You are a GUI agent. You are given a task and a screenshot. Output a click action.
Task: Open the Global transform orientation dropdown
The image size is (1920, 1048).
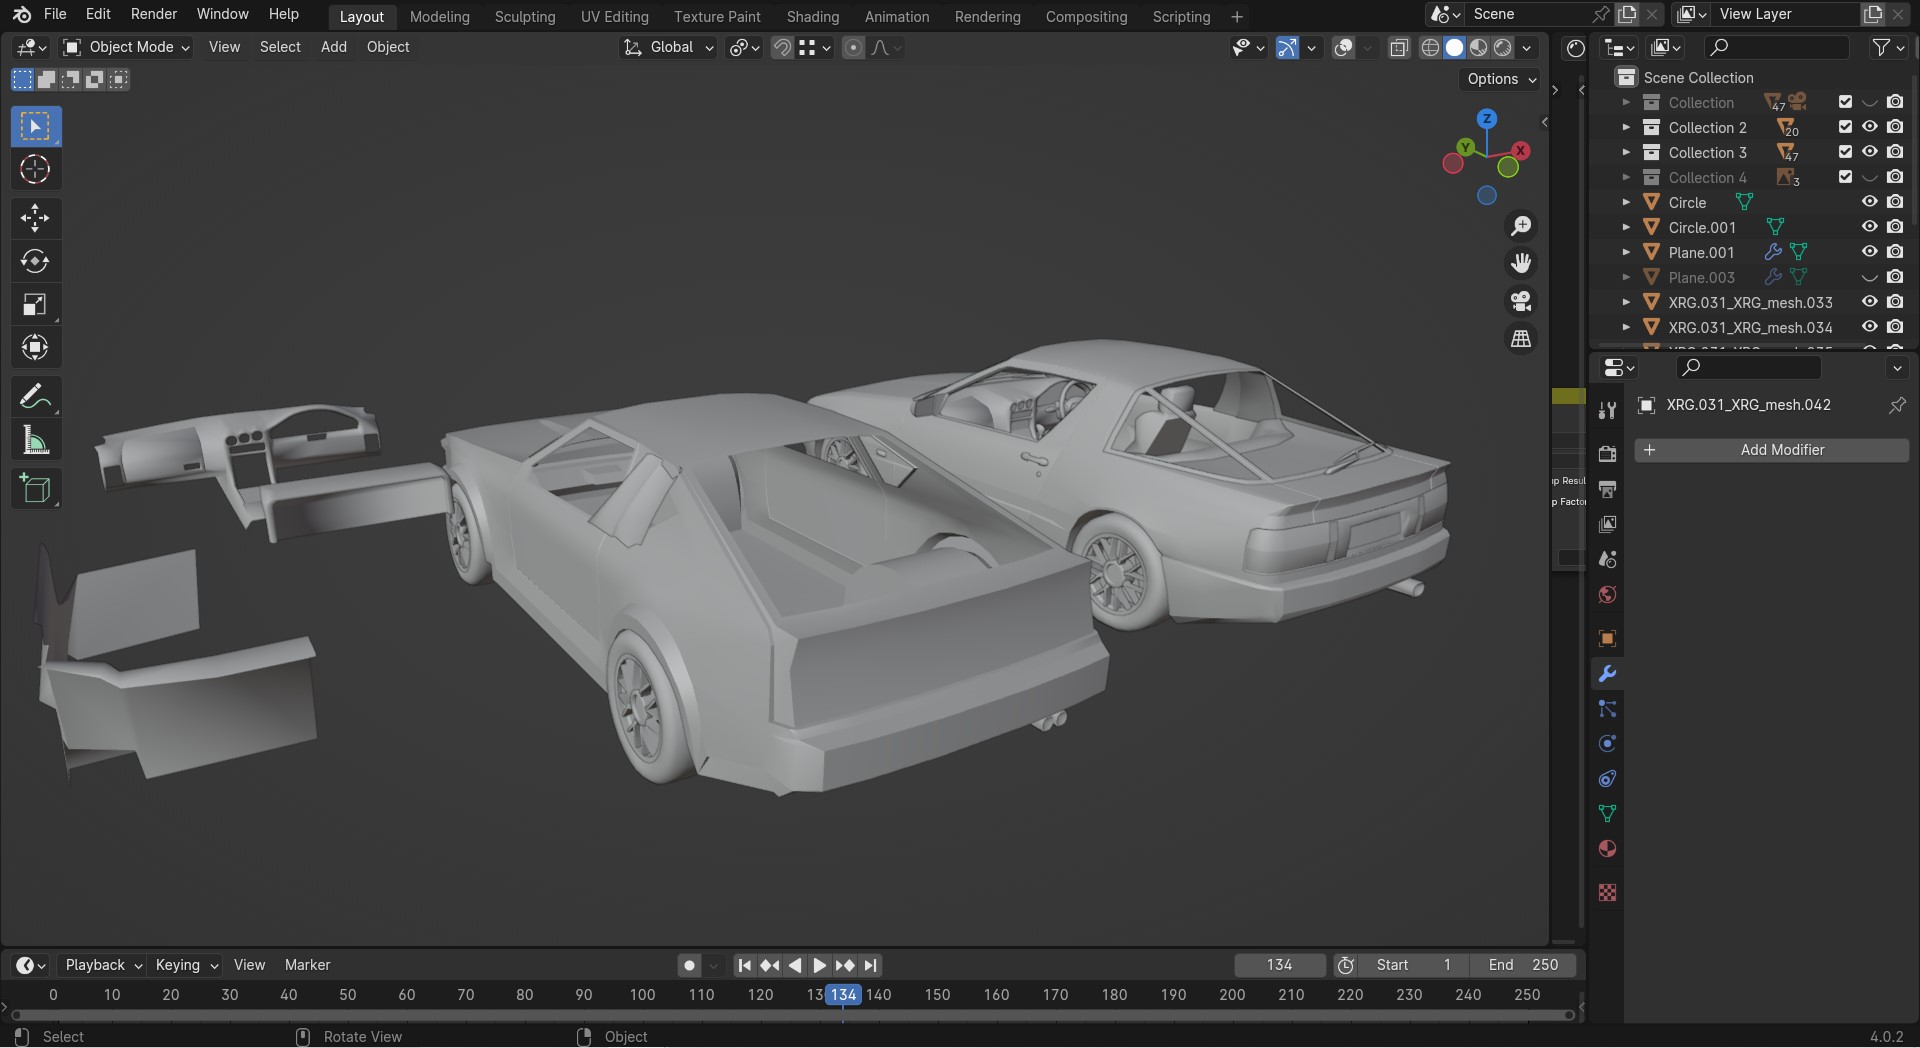click(668, 47)
